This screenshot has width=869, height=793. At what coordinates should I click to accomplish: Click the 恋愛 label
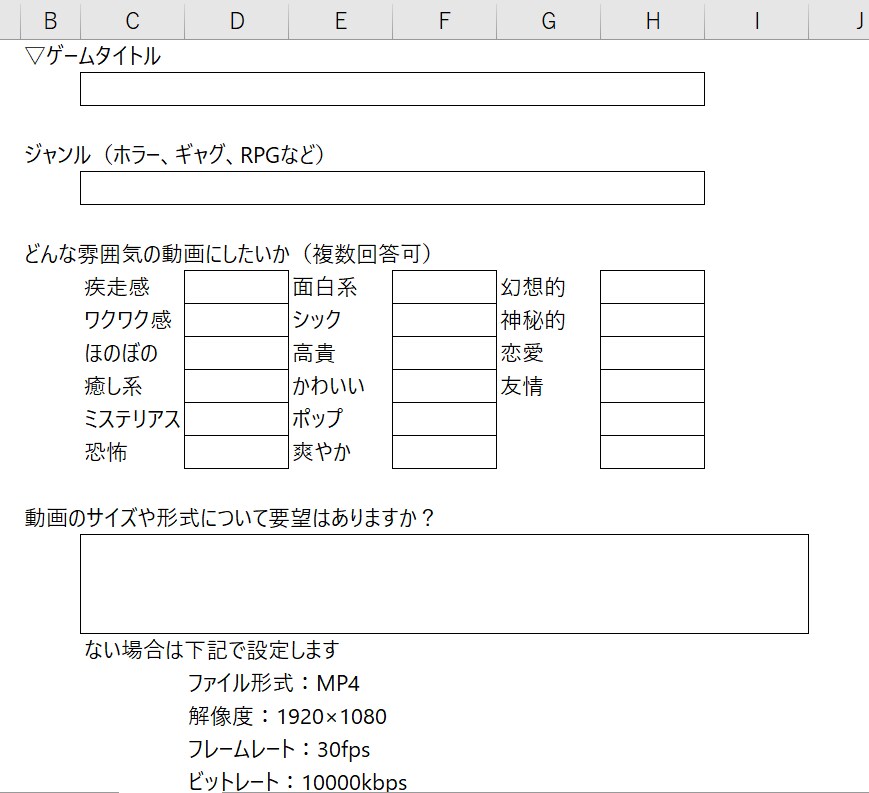522,353
